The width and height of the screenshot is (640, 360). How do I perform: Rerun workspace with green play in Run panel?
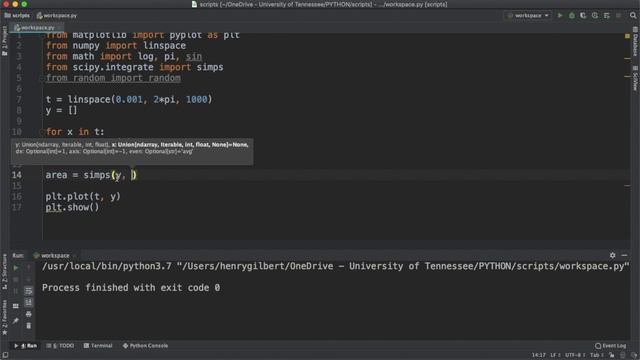coord(16,268)
